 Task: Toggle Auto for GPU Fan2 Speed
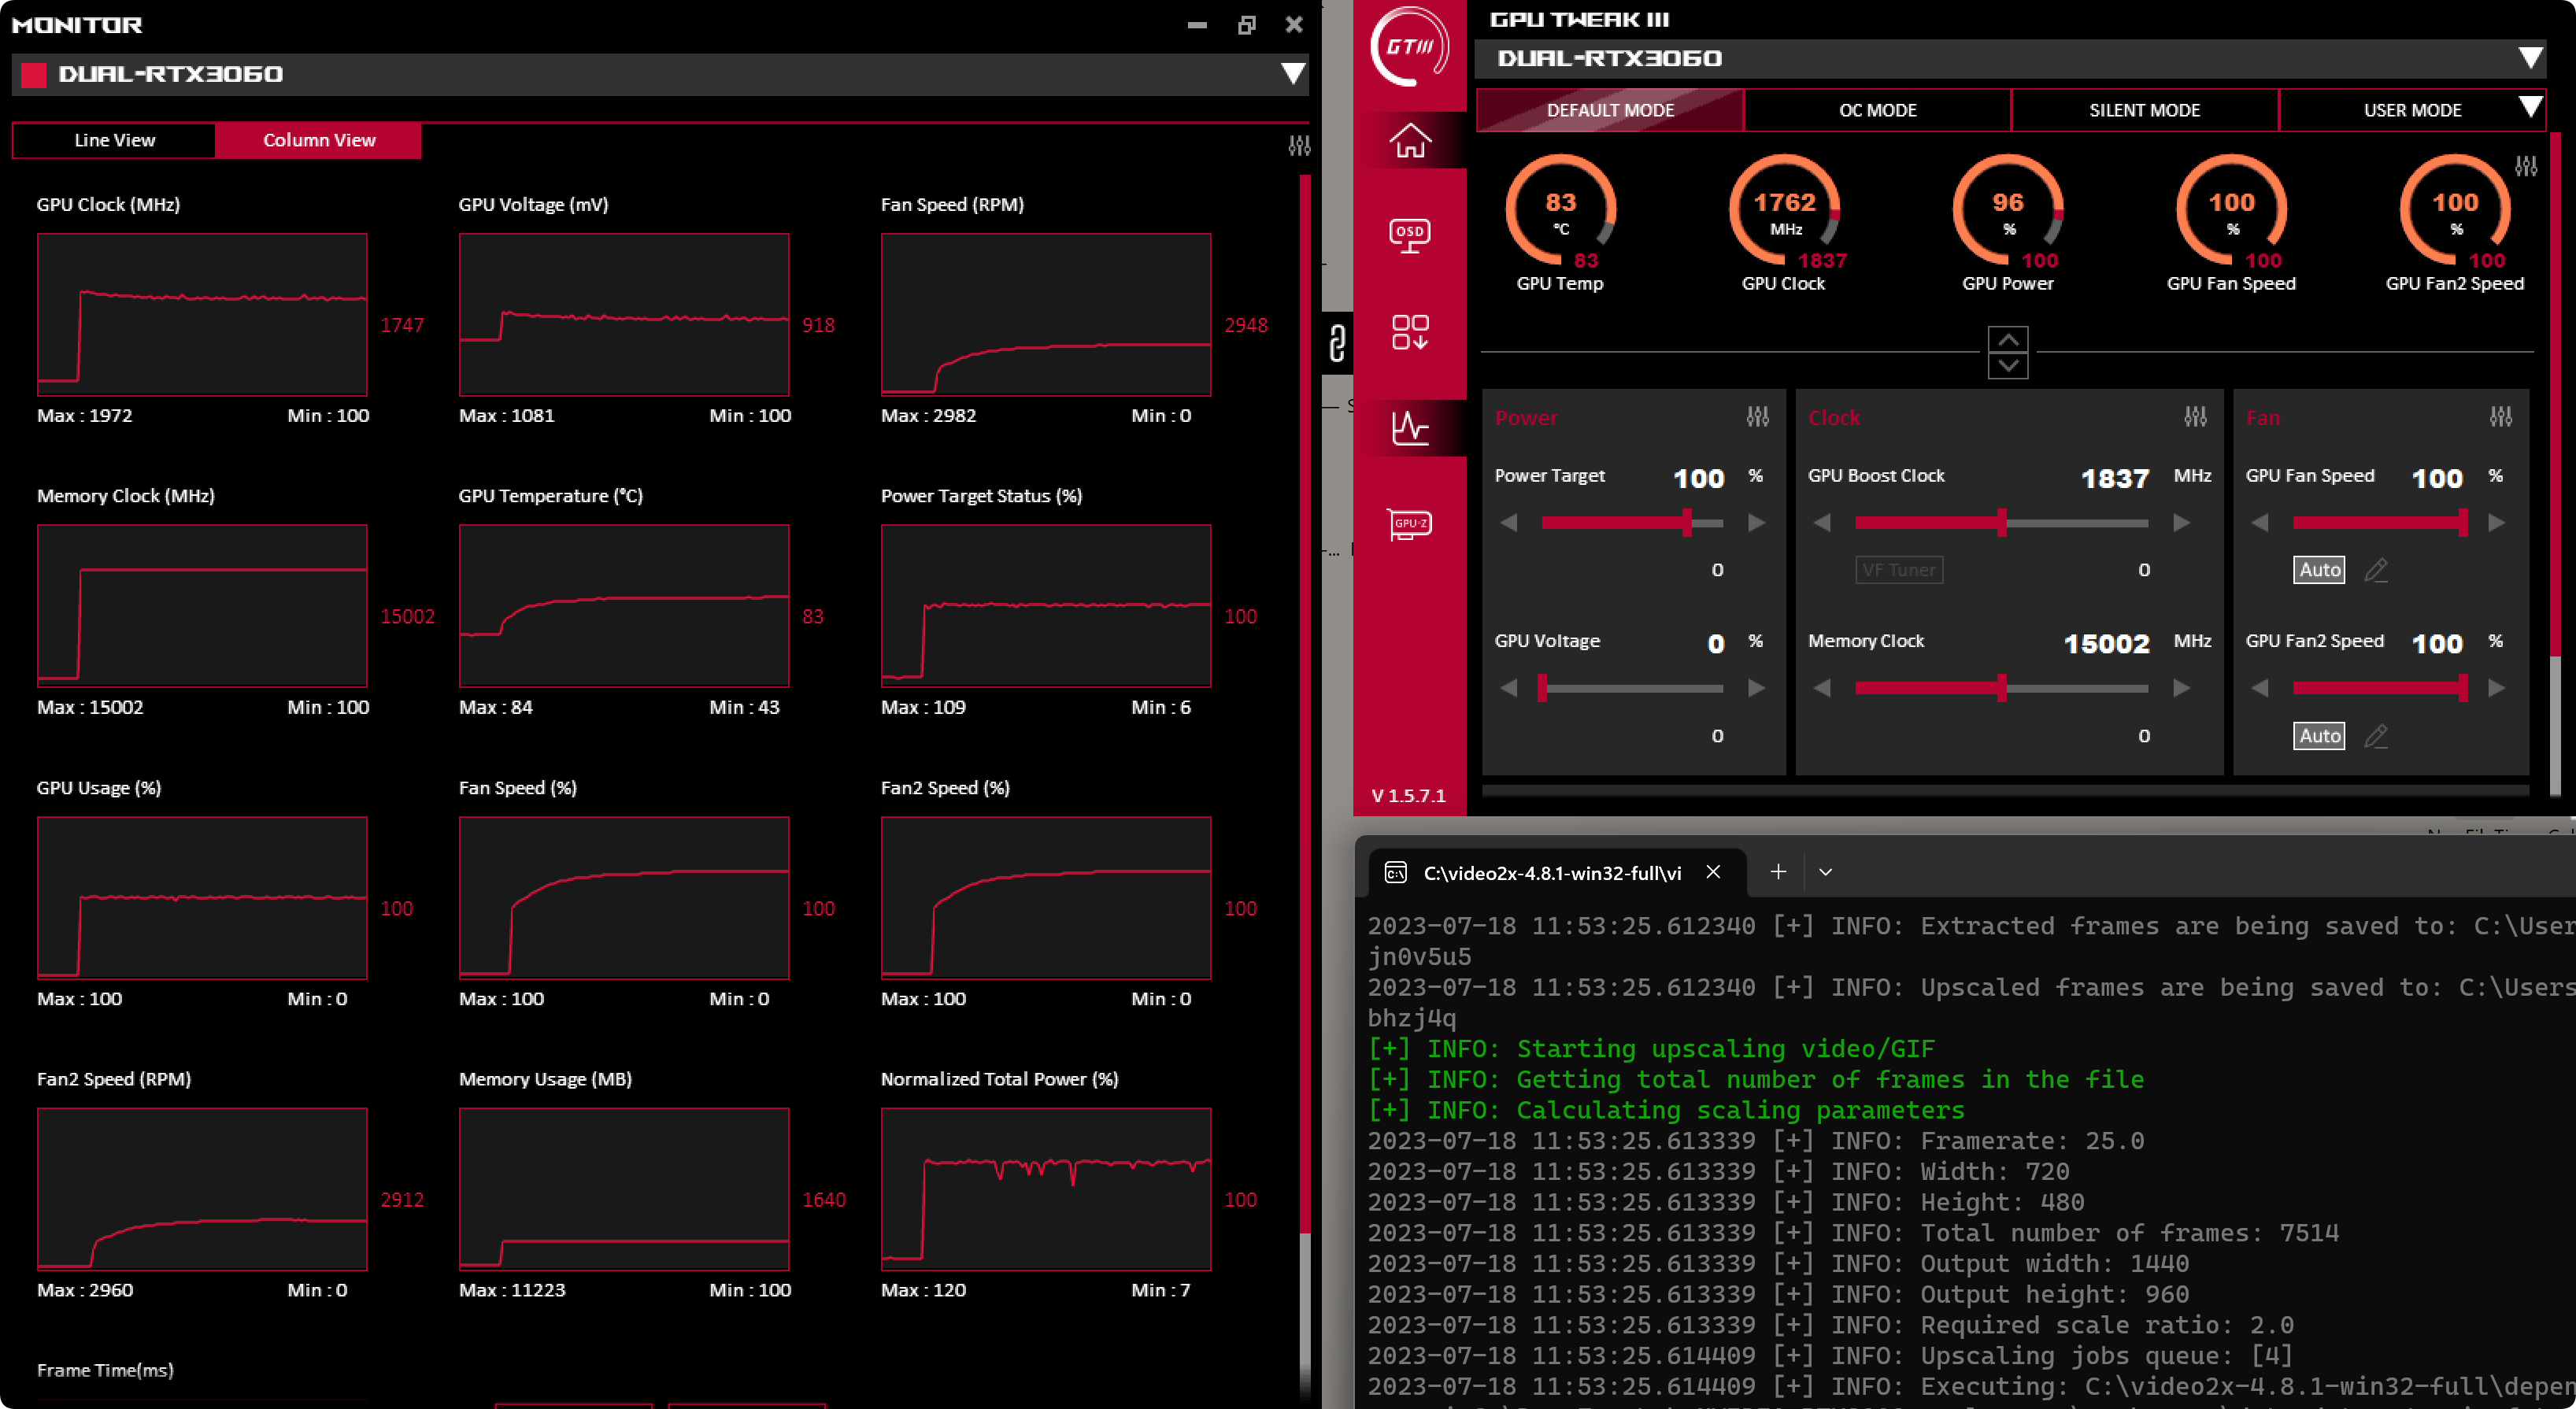[x=2319, y=736]
